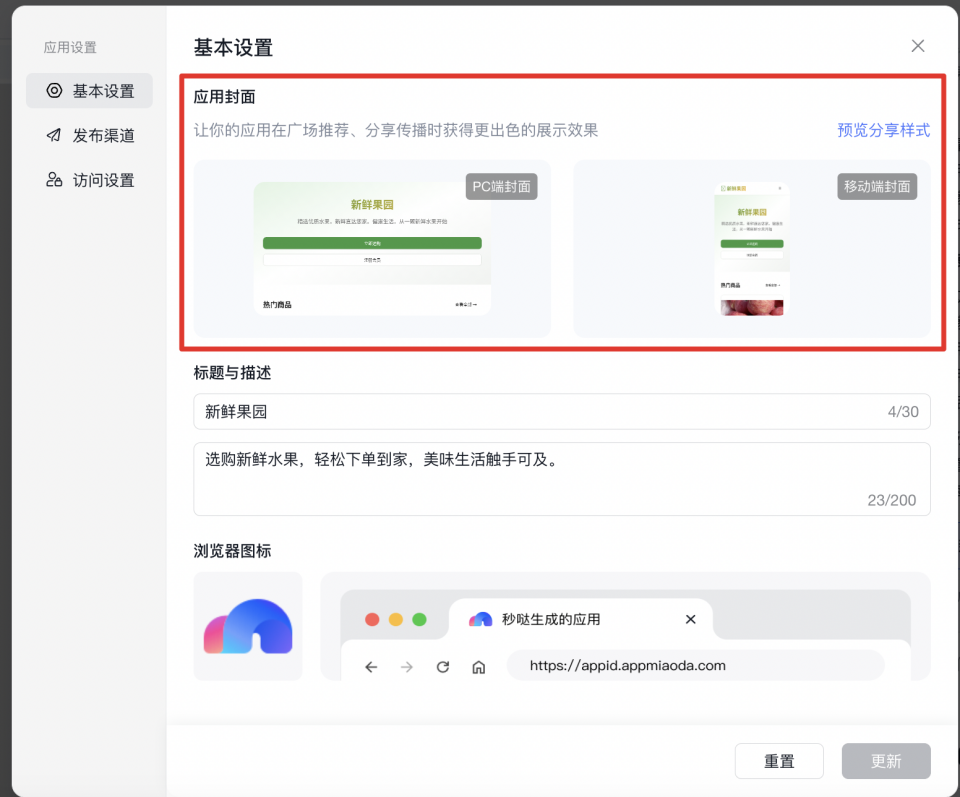Click the 重置 button
The width and height of the screenshot is (960, 797).
point(779,761)
